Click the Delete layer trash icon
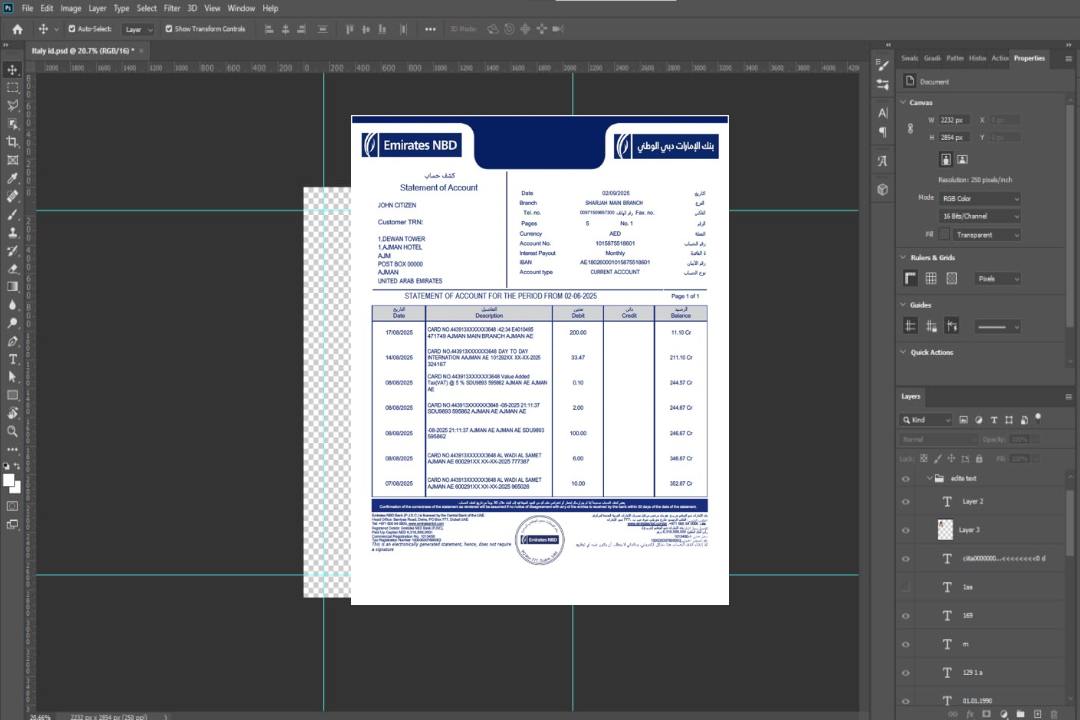 pyautogui.click(x=1054, y=714)
